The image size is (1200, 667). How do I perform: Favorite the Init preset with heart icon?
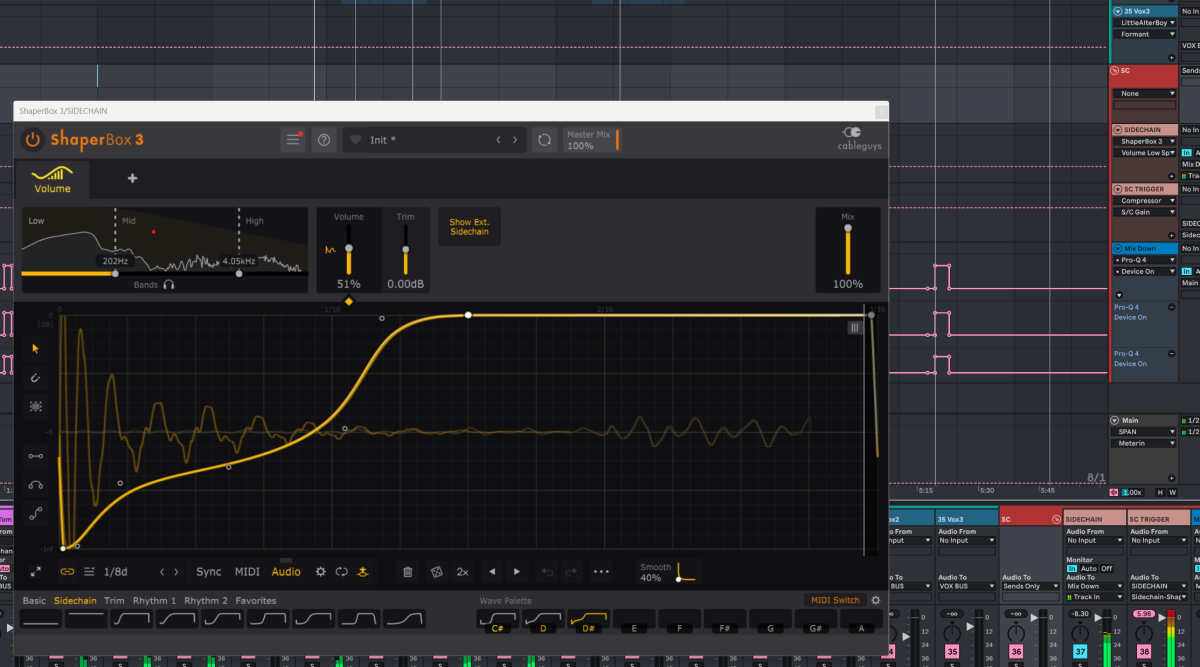355,140
